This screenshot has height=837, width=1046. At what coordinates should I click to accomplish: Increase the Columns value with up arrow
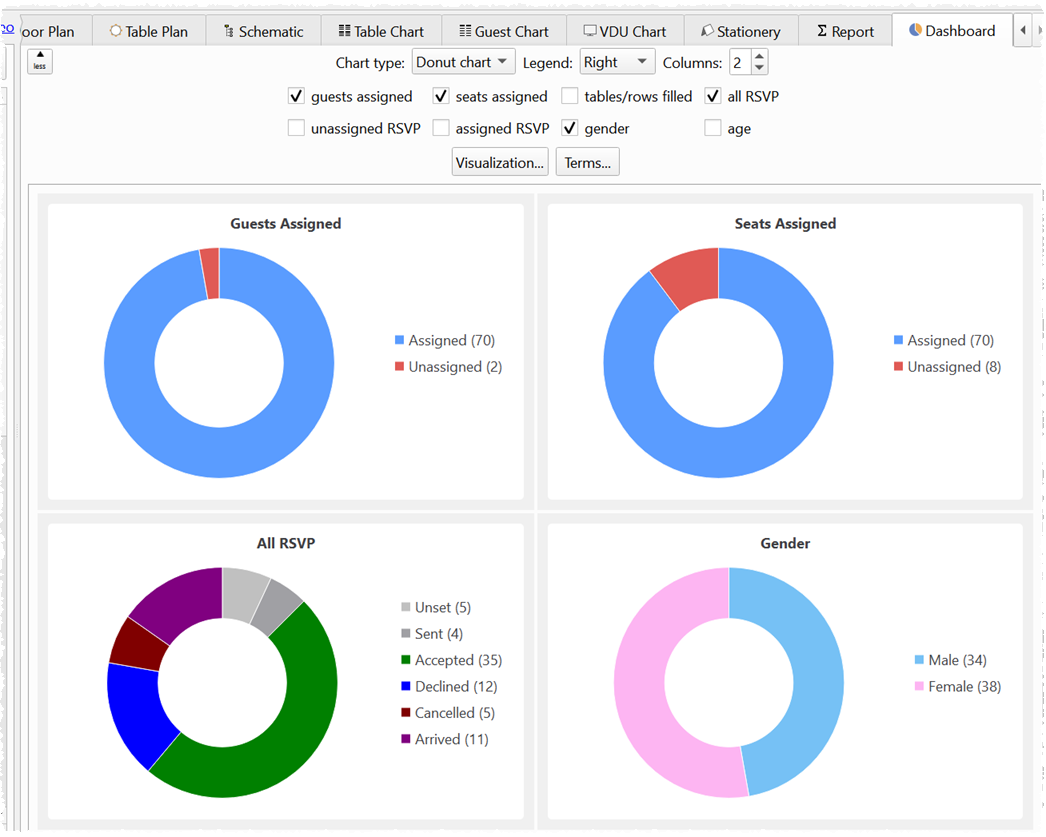[759, 57]
